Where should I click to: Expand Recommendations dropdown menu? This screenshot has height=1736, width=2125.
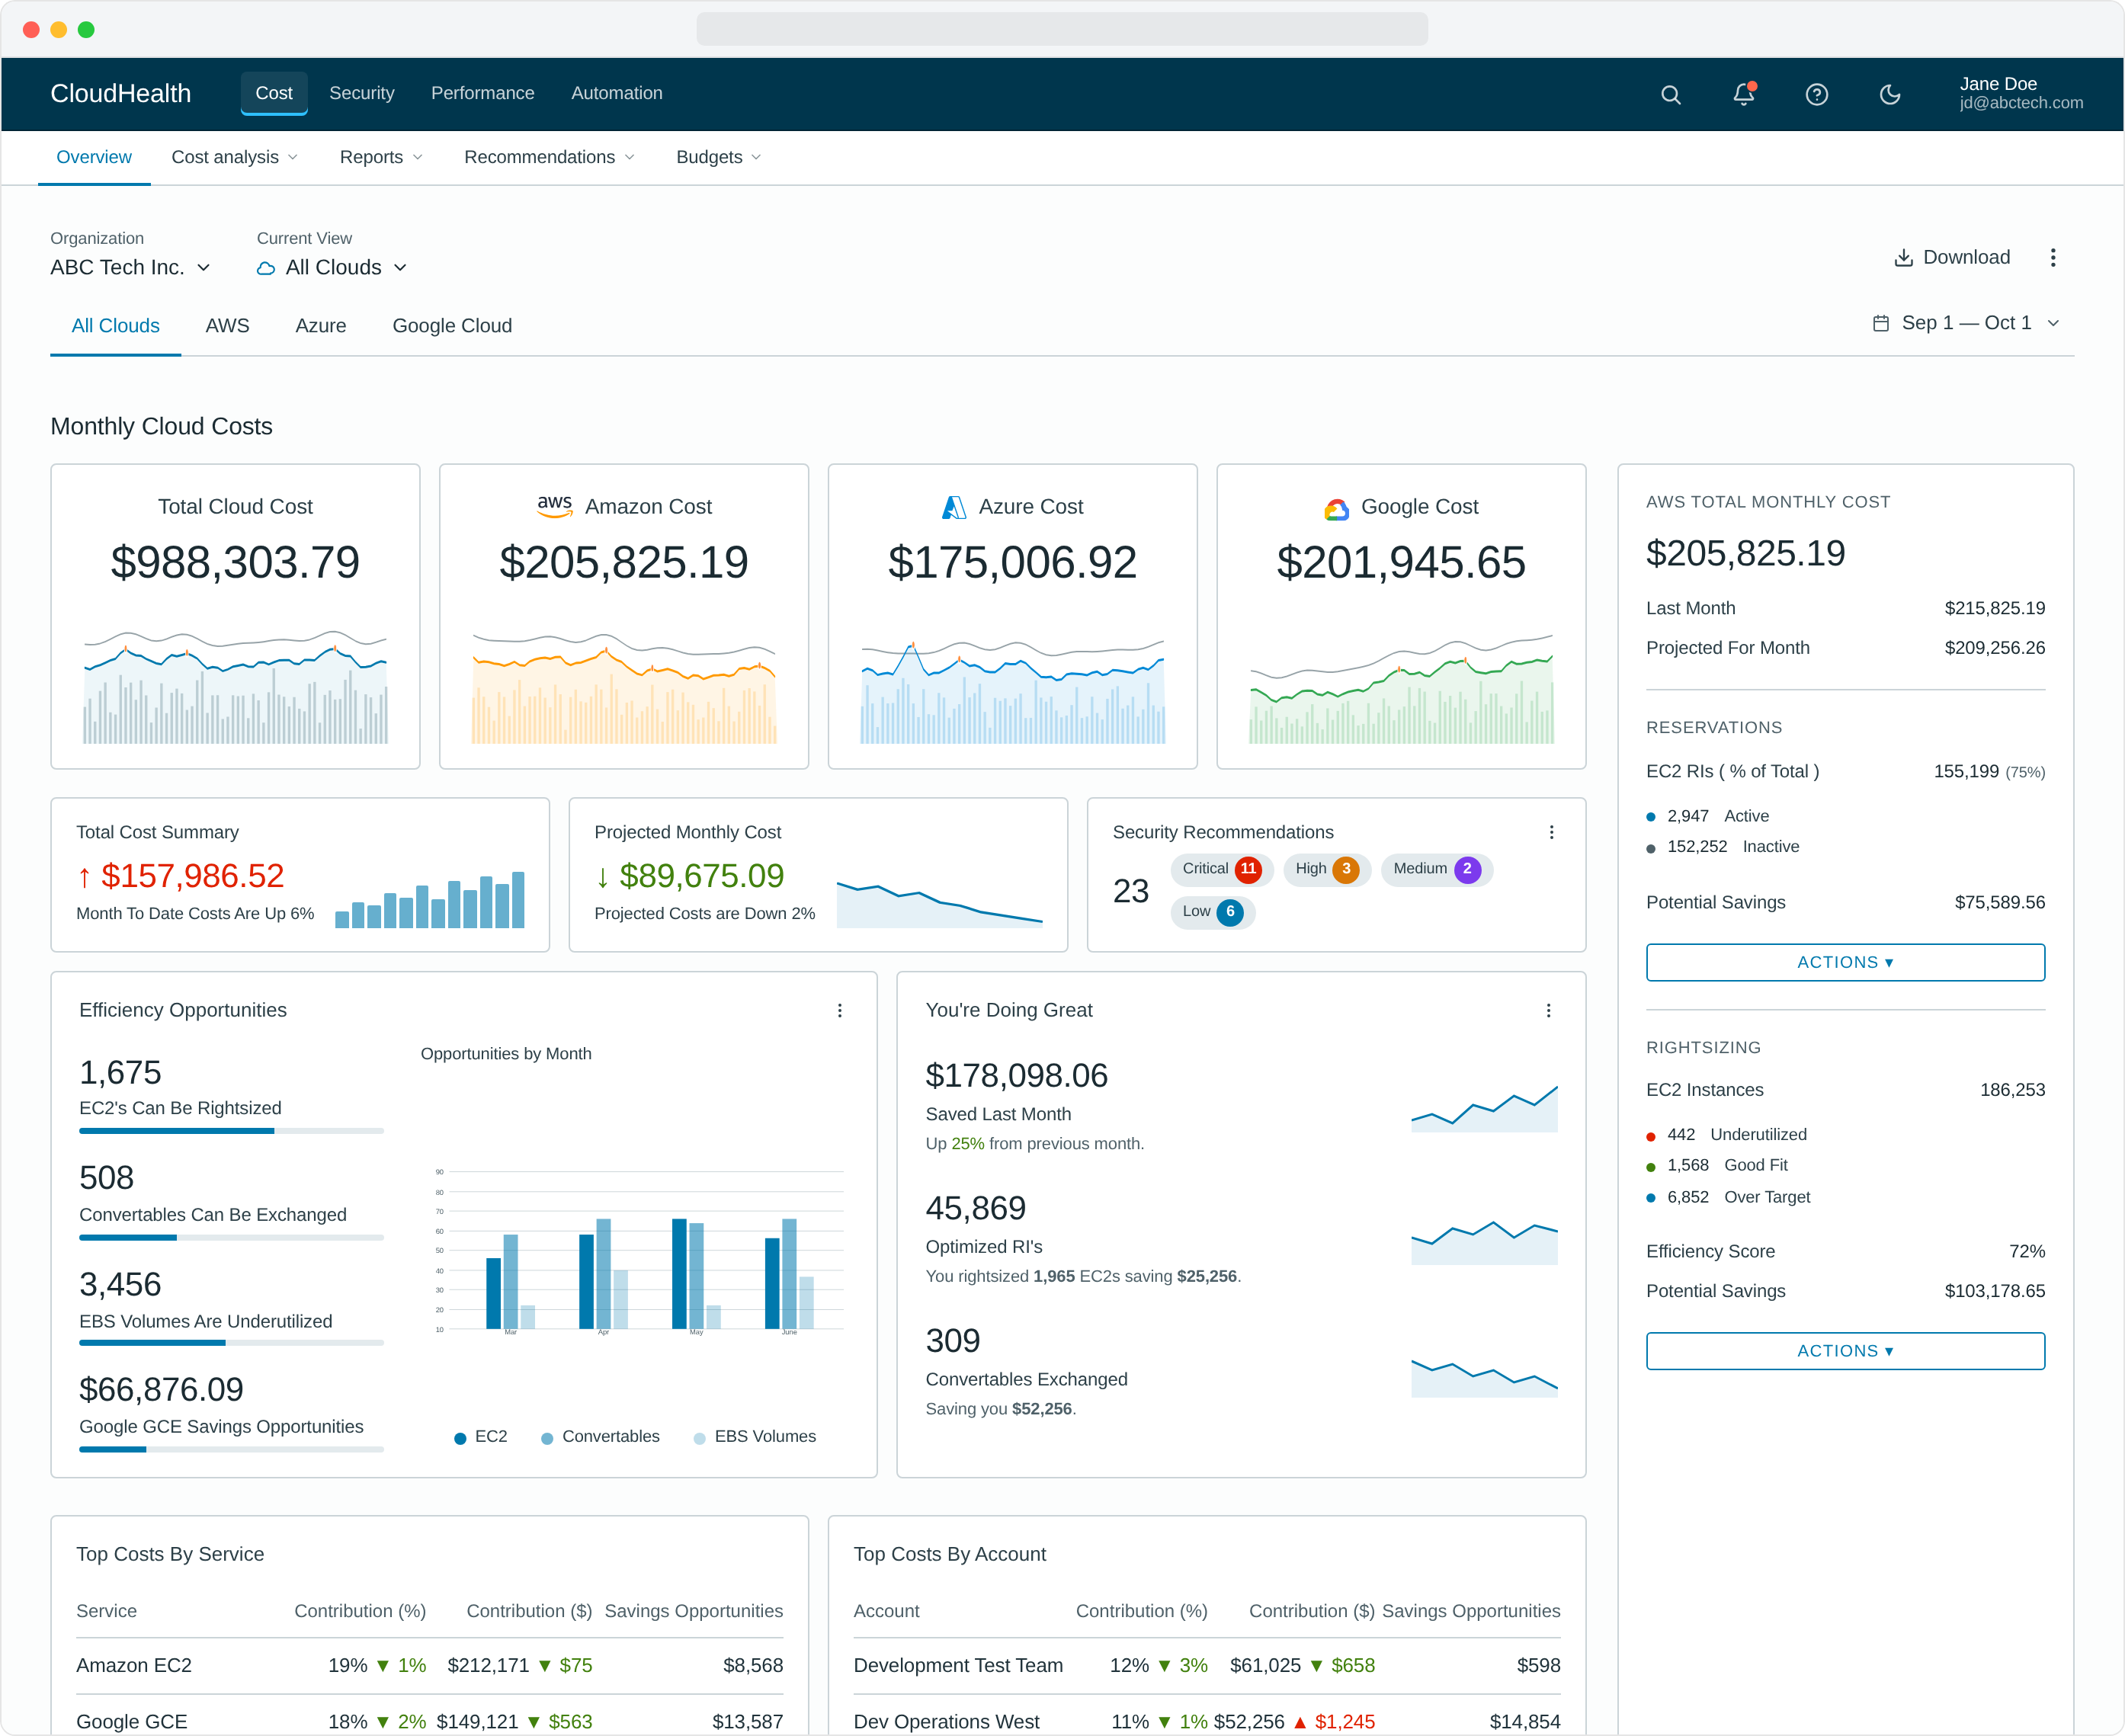click(x=549, y=157)
